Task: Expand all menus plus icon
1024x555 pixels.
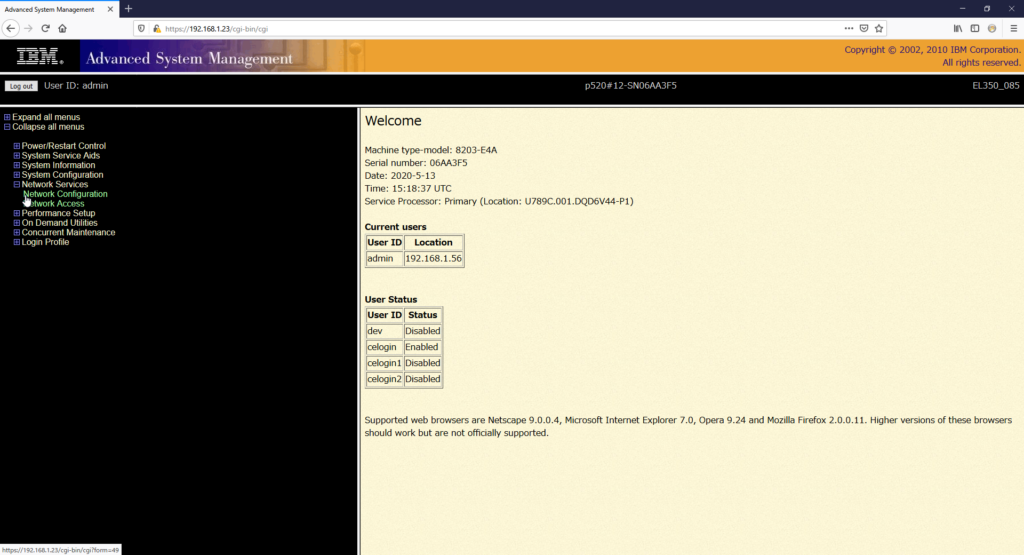Action: pyautogui.click(x=7, y=118)
